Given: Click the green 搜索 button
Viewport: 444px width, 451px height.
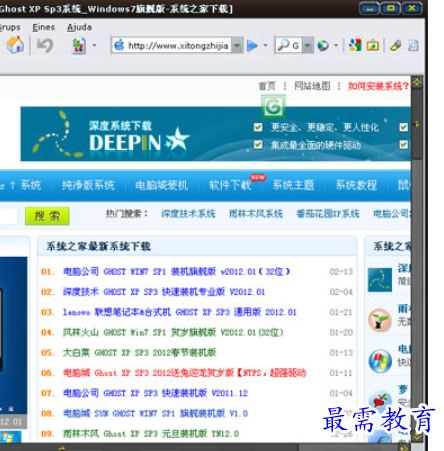Looking at the screenshot, I should pyautogui.click(x=47, y=216).
